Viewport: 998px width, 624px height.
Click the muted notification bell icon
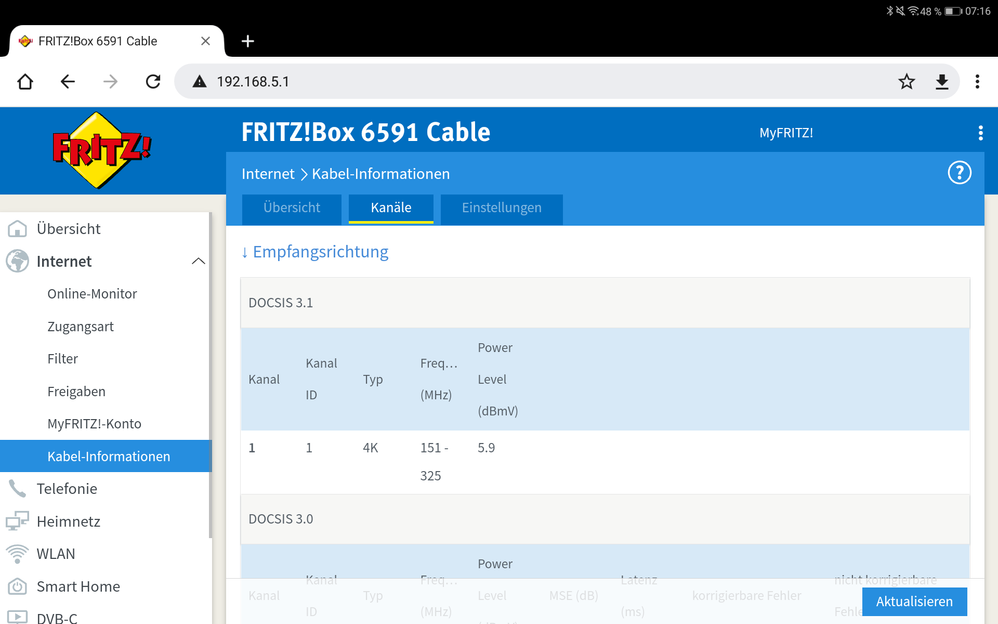tap(900, 11)
